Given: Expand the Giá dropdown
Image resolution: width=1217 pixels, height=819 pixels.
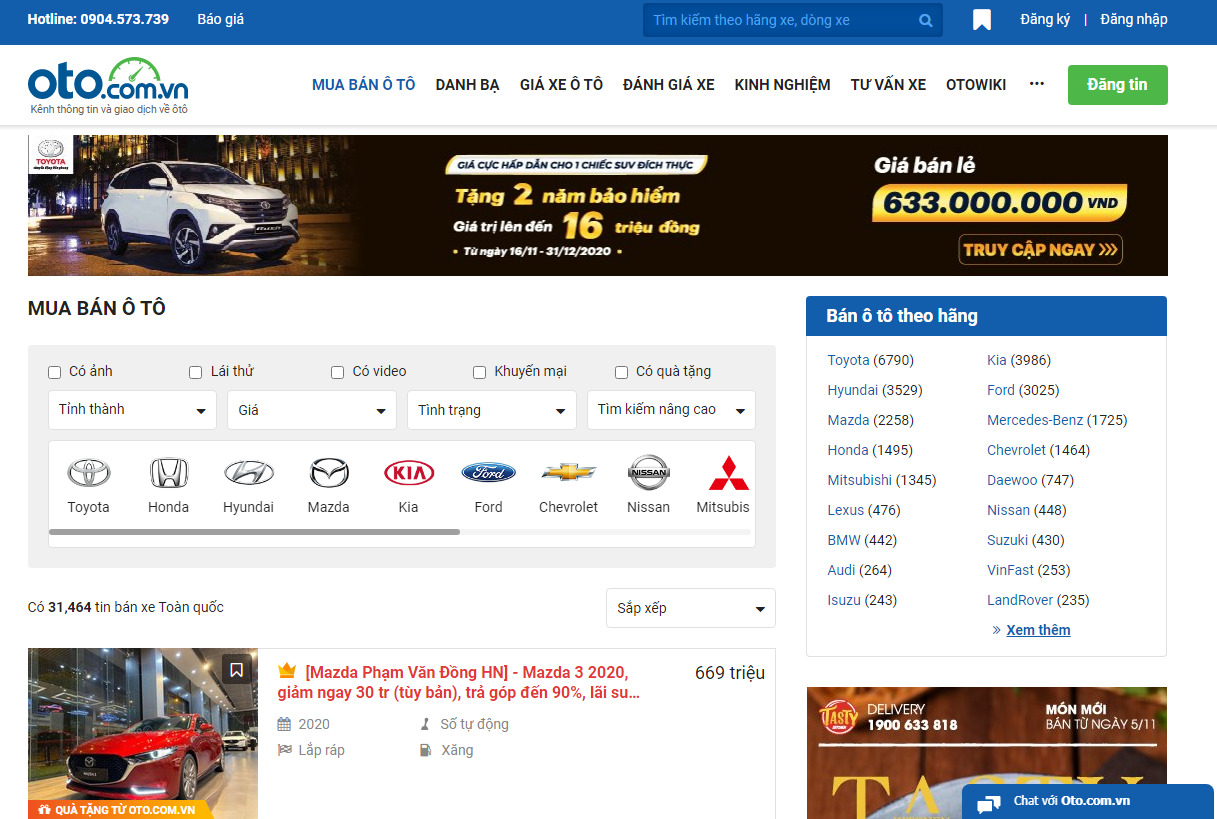Looking at the screenshot, I should [312, 410].
